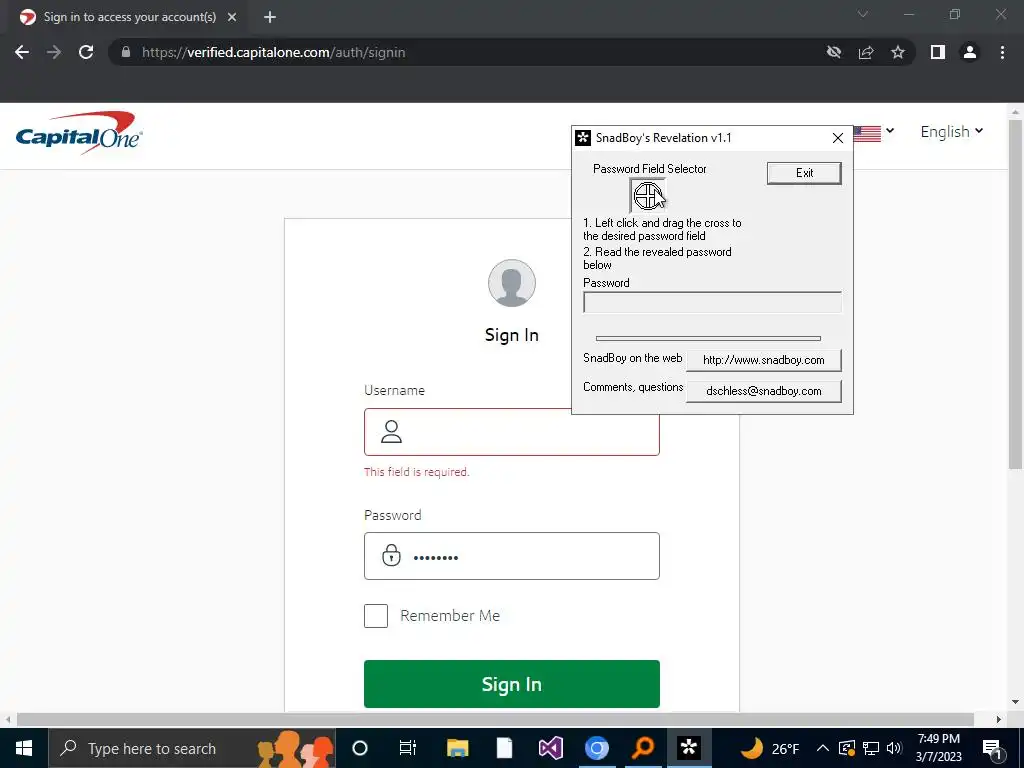Click the address bar URL

(274, 52)
